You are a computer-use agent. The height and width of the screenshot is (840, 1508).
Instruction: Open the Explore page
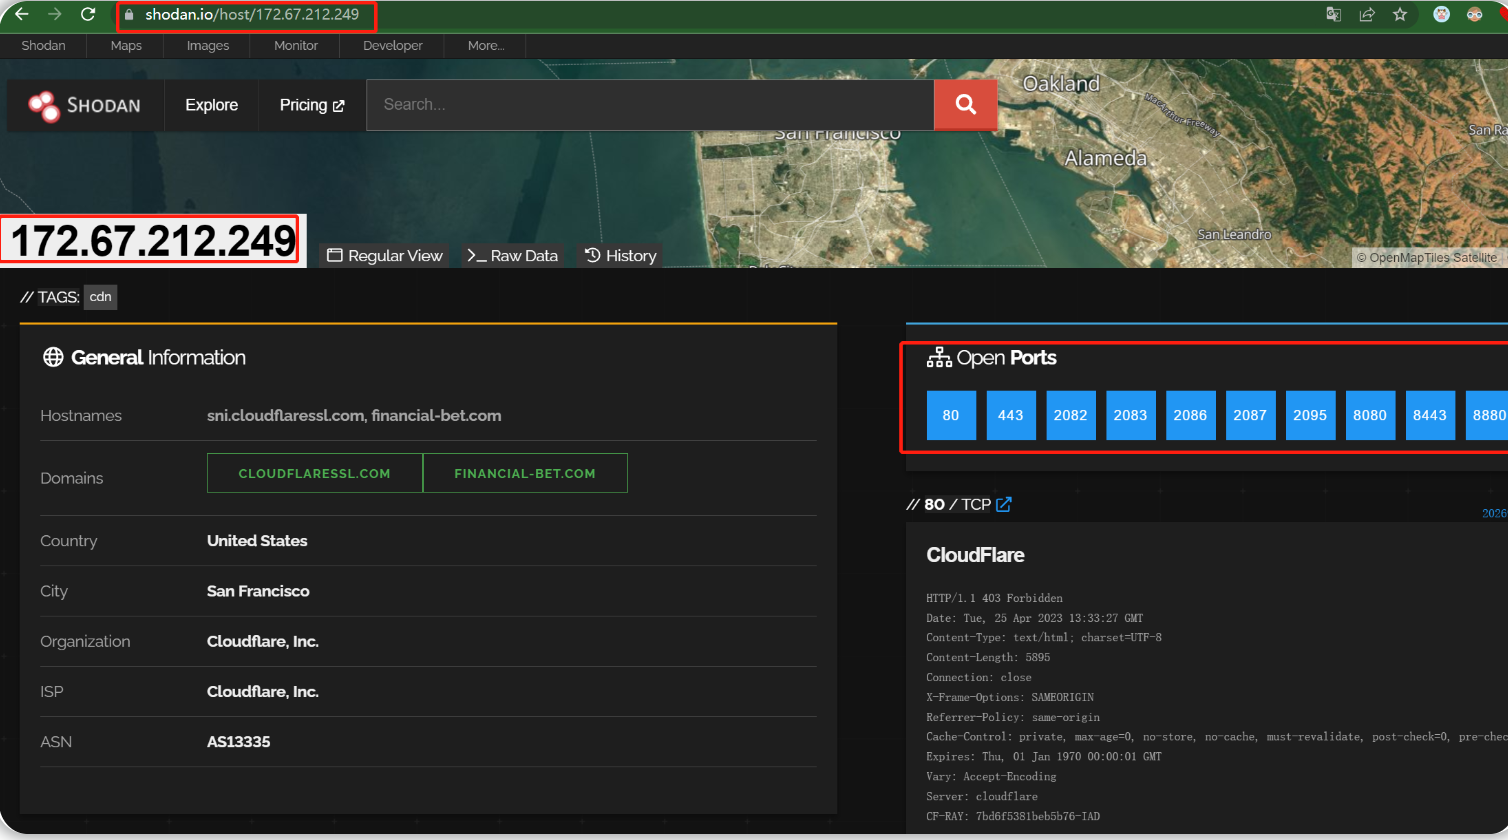(212, 105)
